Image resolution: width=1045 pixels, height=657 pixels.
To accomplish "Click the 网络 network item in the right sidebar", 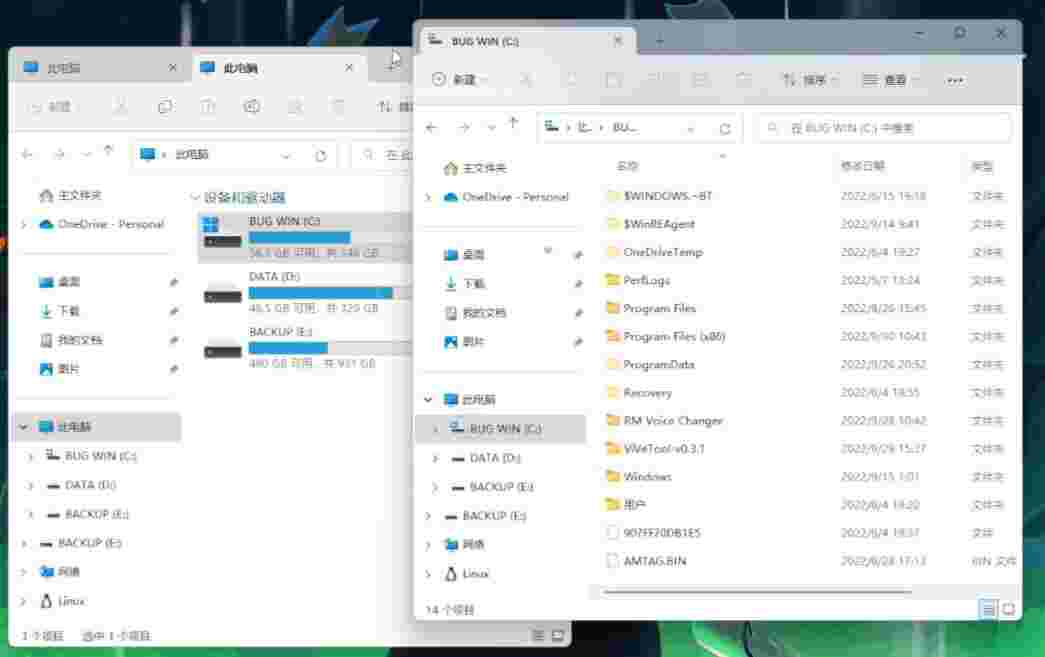I will tap(473, 545).
